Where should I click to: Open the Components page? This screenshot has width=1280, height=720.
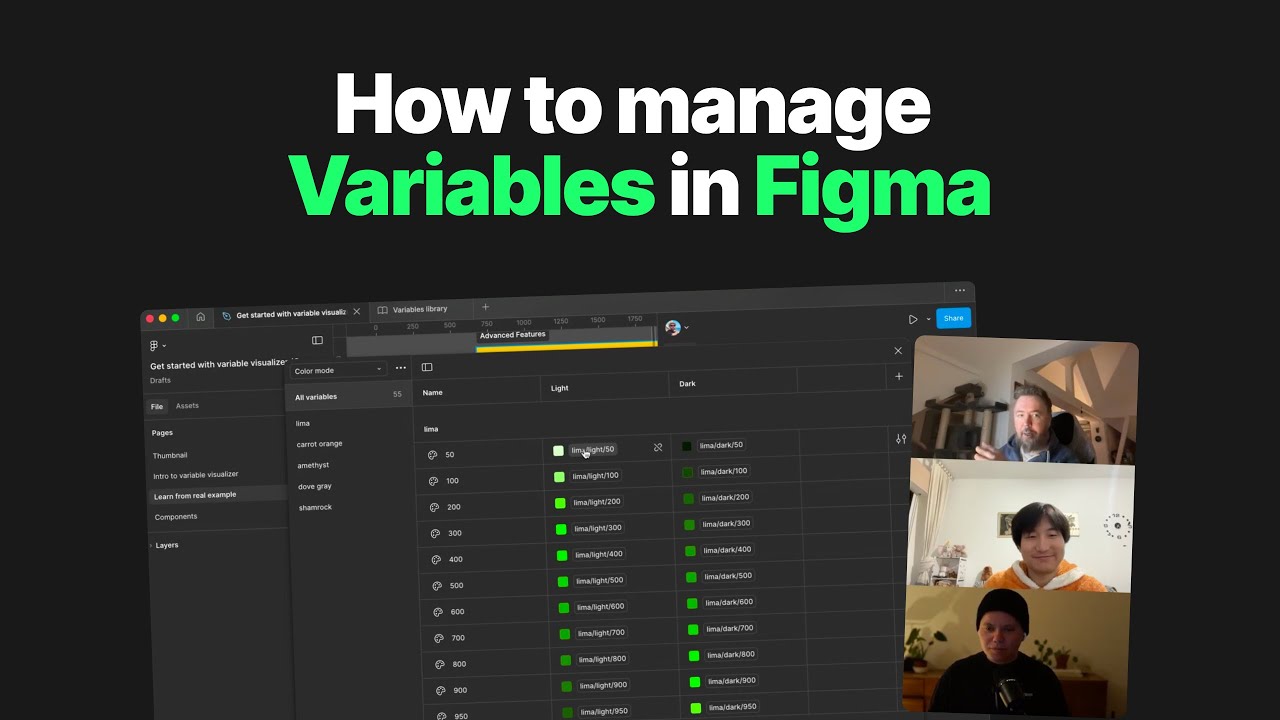tap(176, 517)
